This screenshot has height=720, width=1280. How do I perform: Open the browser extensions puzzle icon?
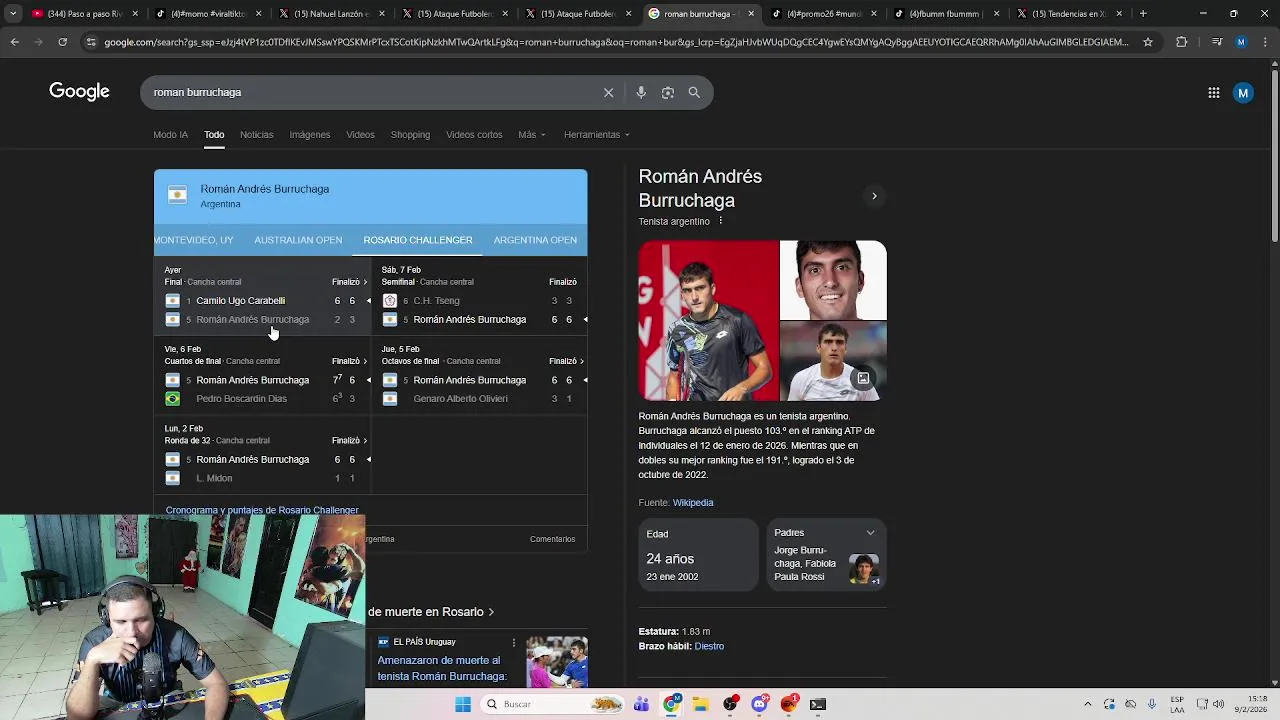pos(1182,42)
